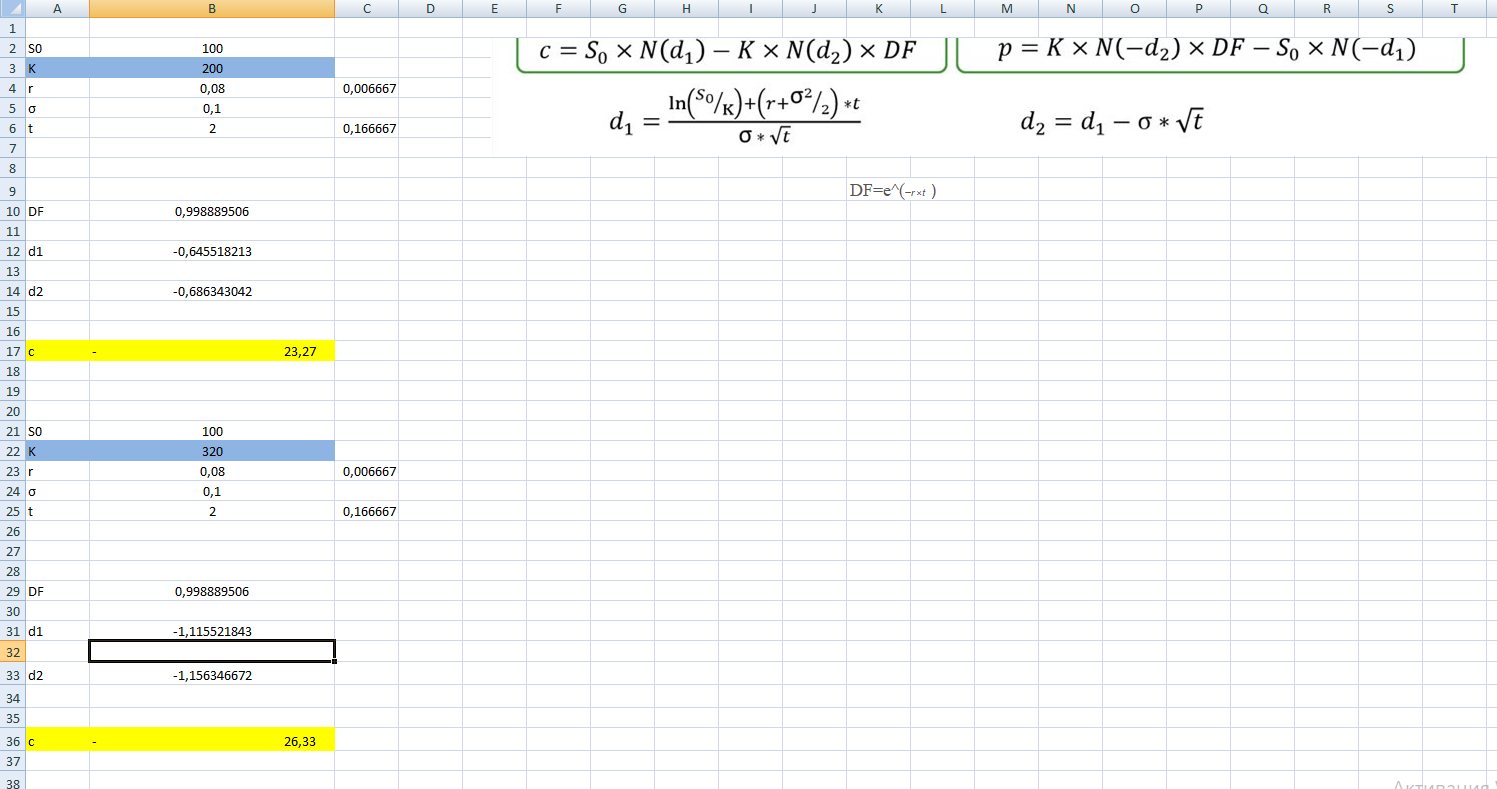The image size is (1497, 789).
Task: Click the 0,166667 cell in row 25
Action: pyautogui.click(x=367, y=511)
